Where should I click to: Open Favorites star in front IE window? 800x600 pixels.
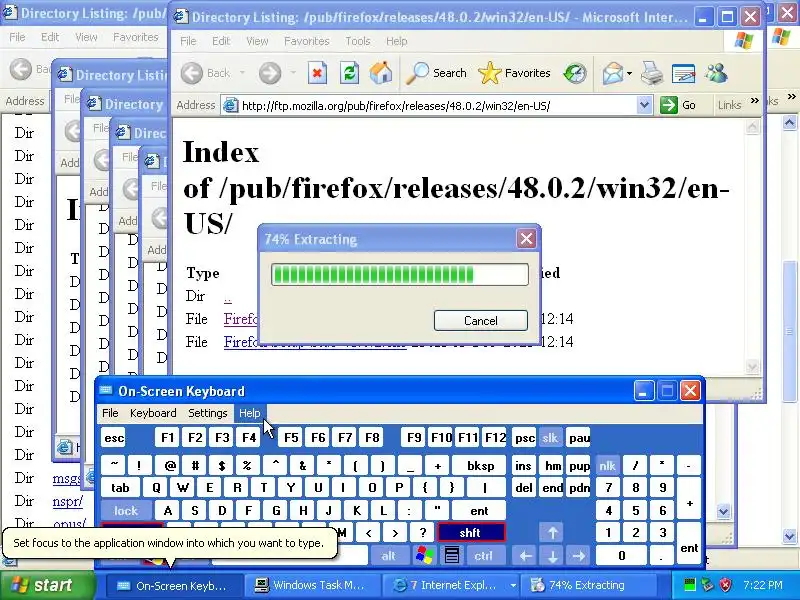point(514,73)
